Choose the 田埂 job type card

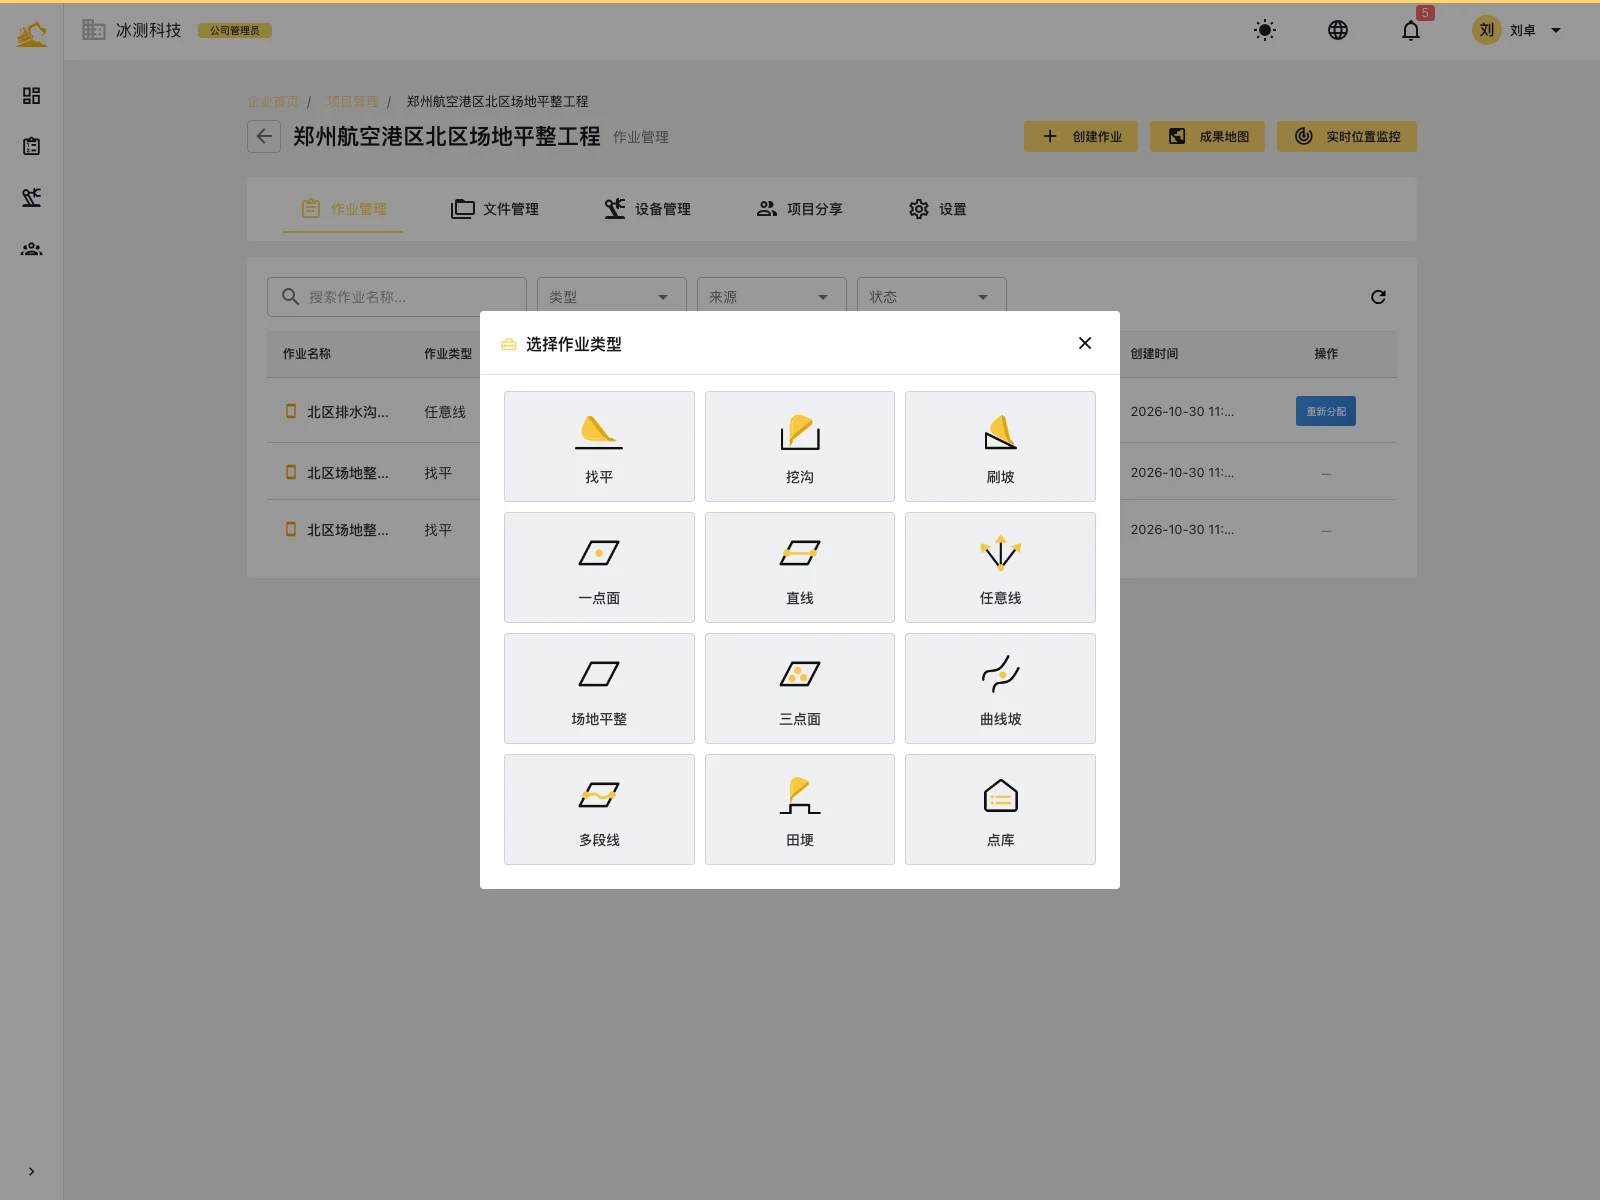coord(800,809)
